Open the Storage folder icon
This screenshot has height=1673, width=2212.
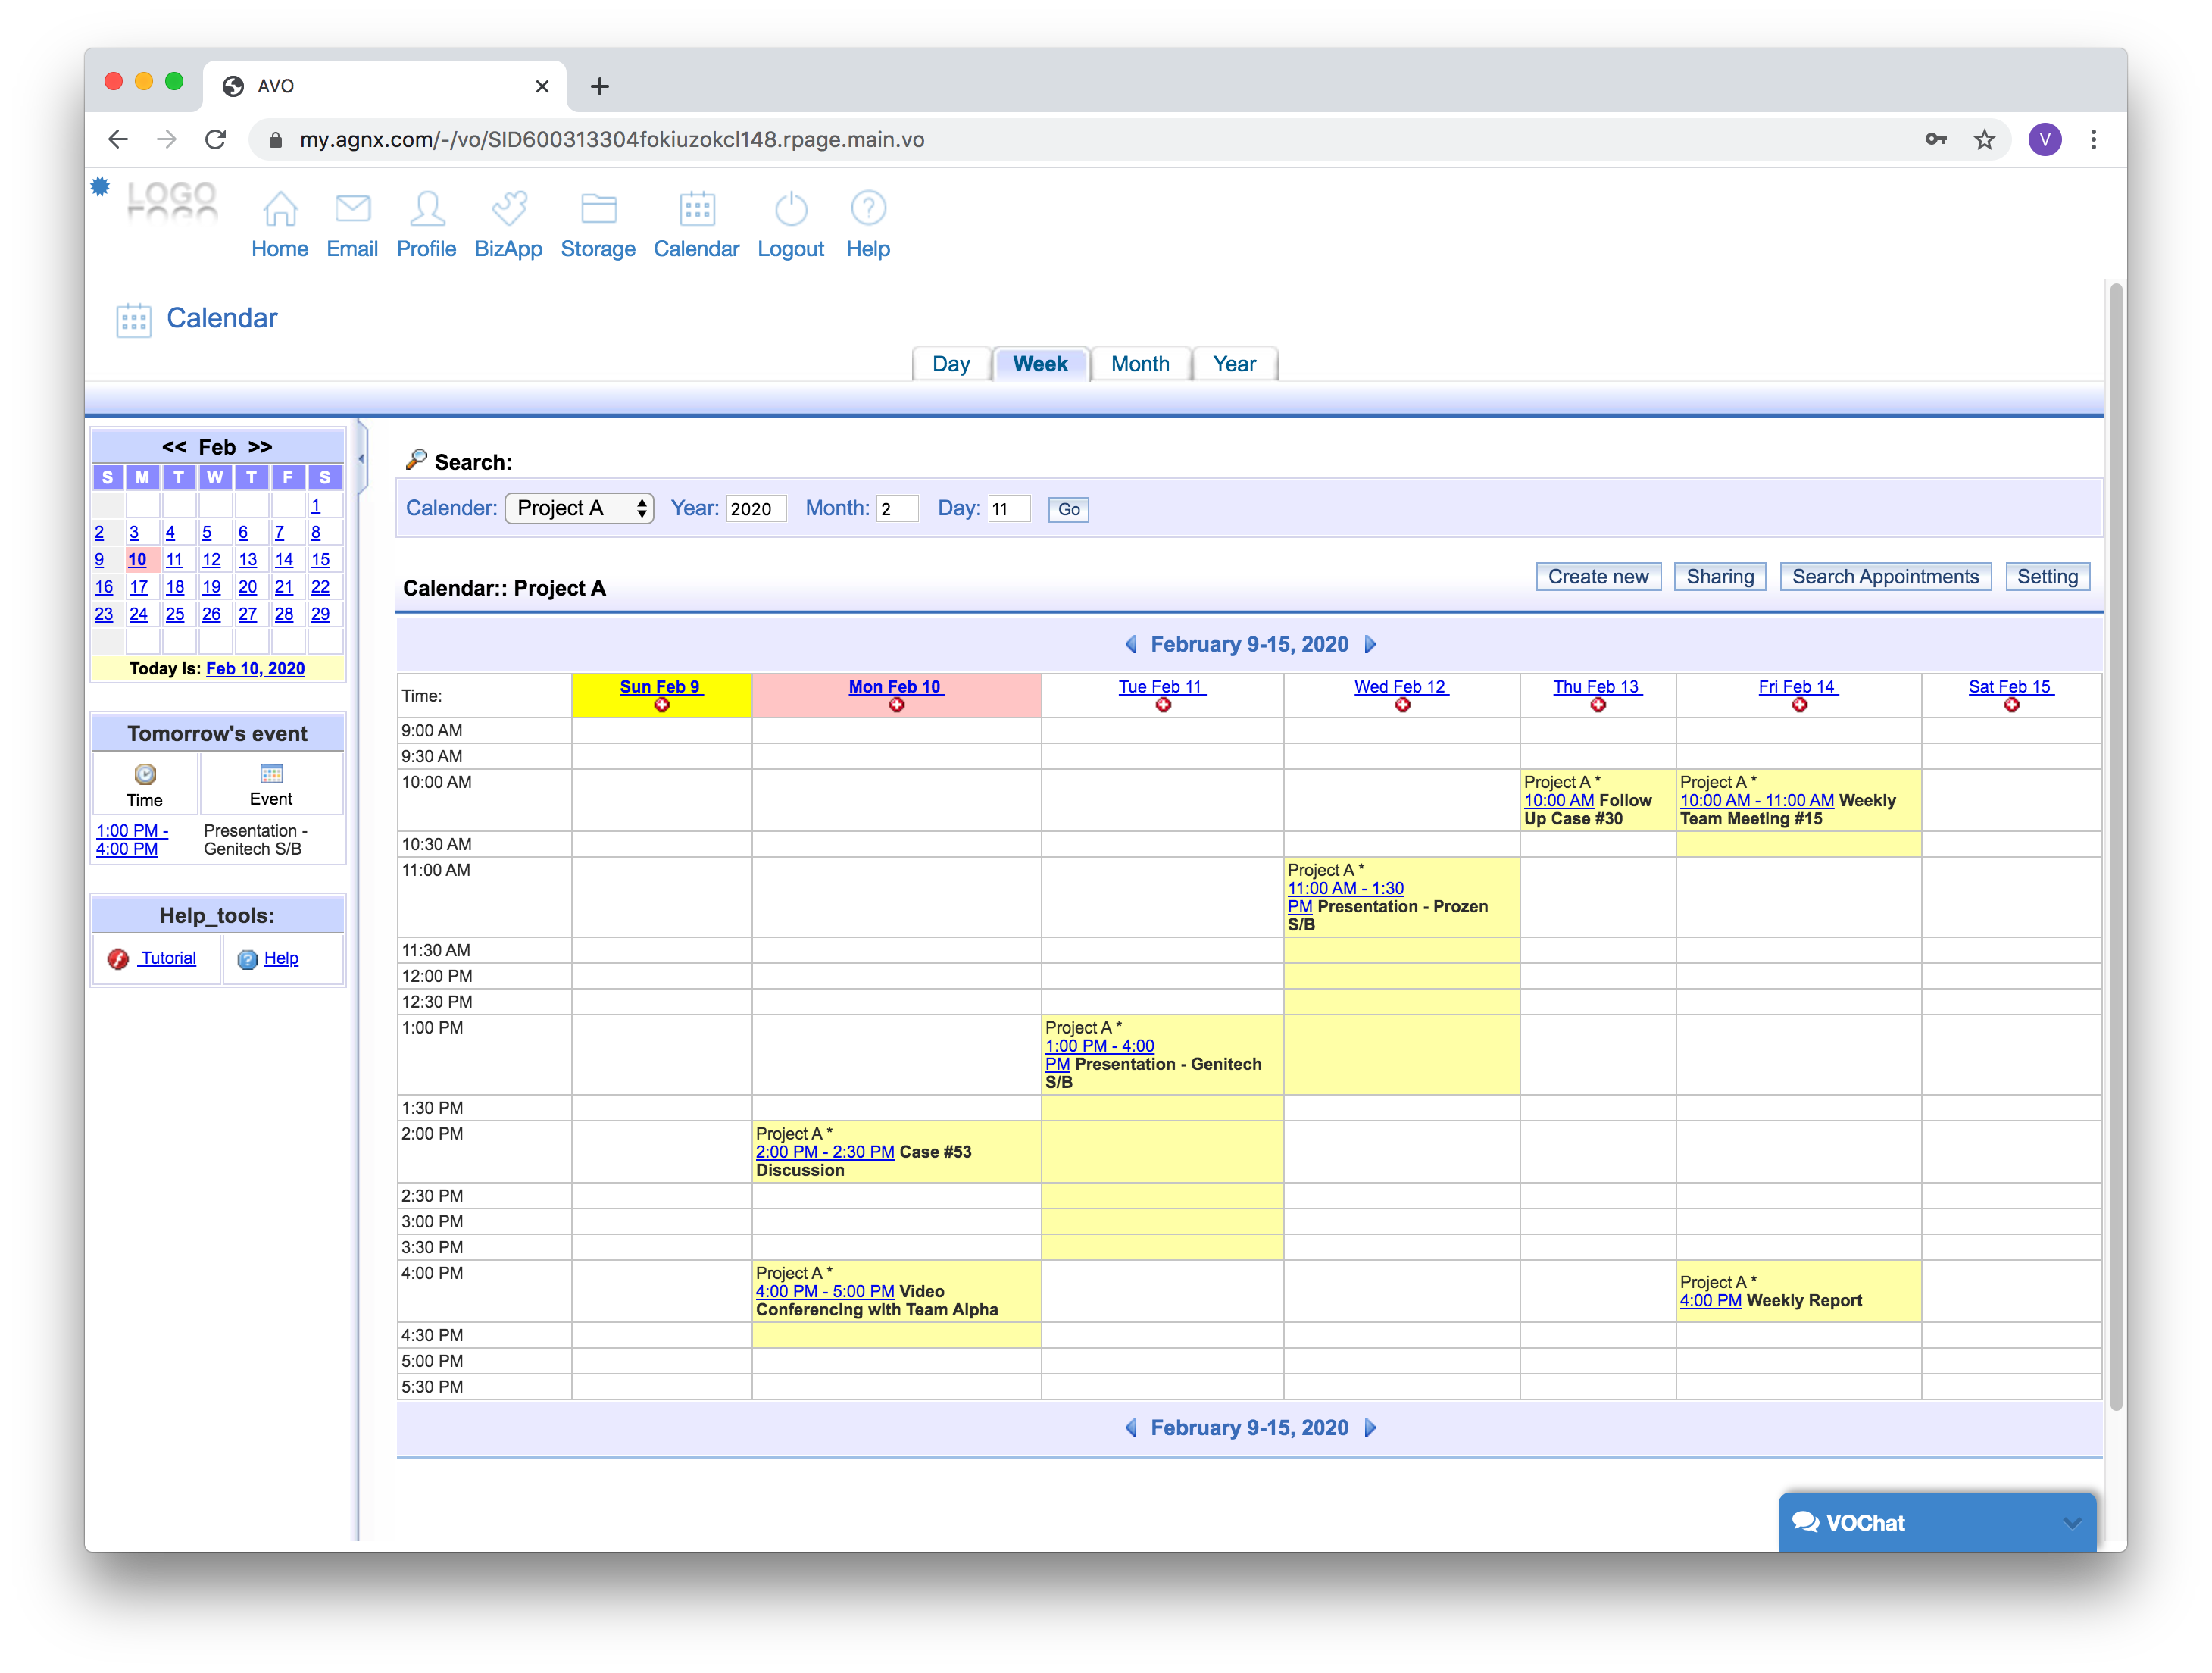click(598, 209)
